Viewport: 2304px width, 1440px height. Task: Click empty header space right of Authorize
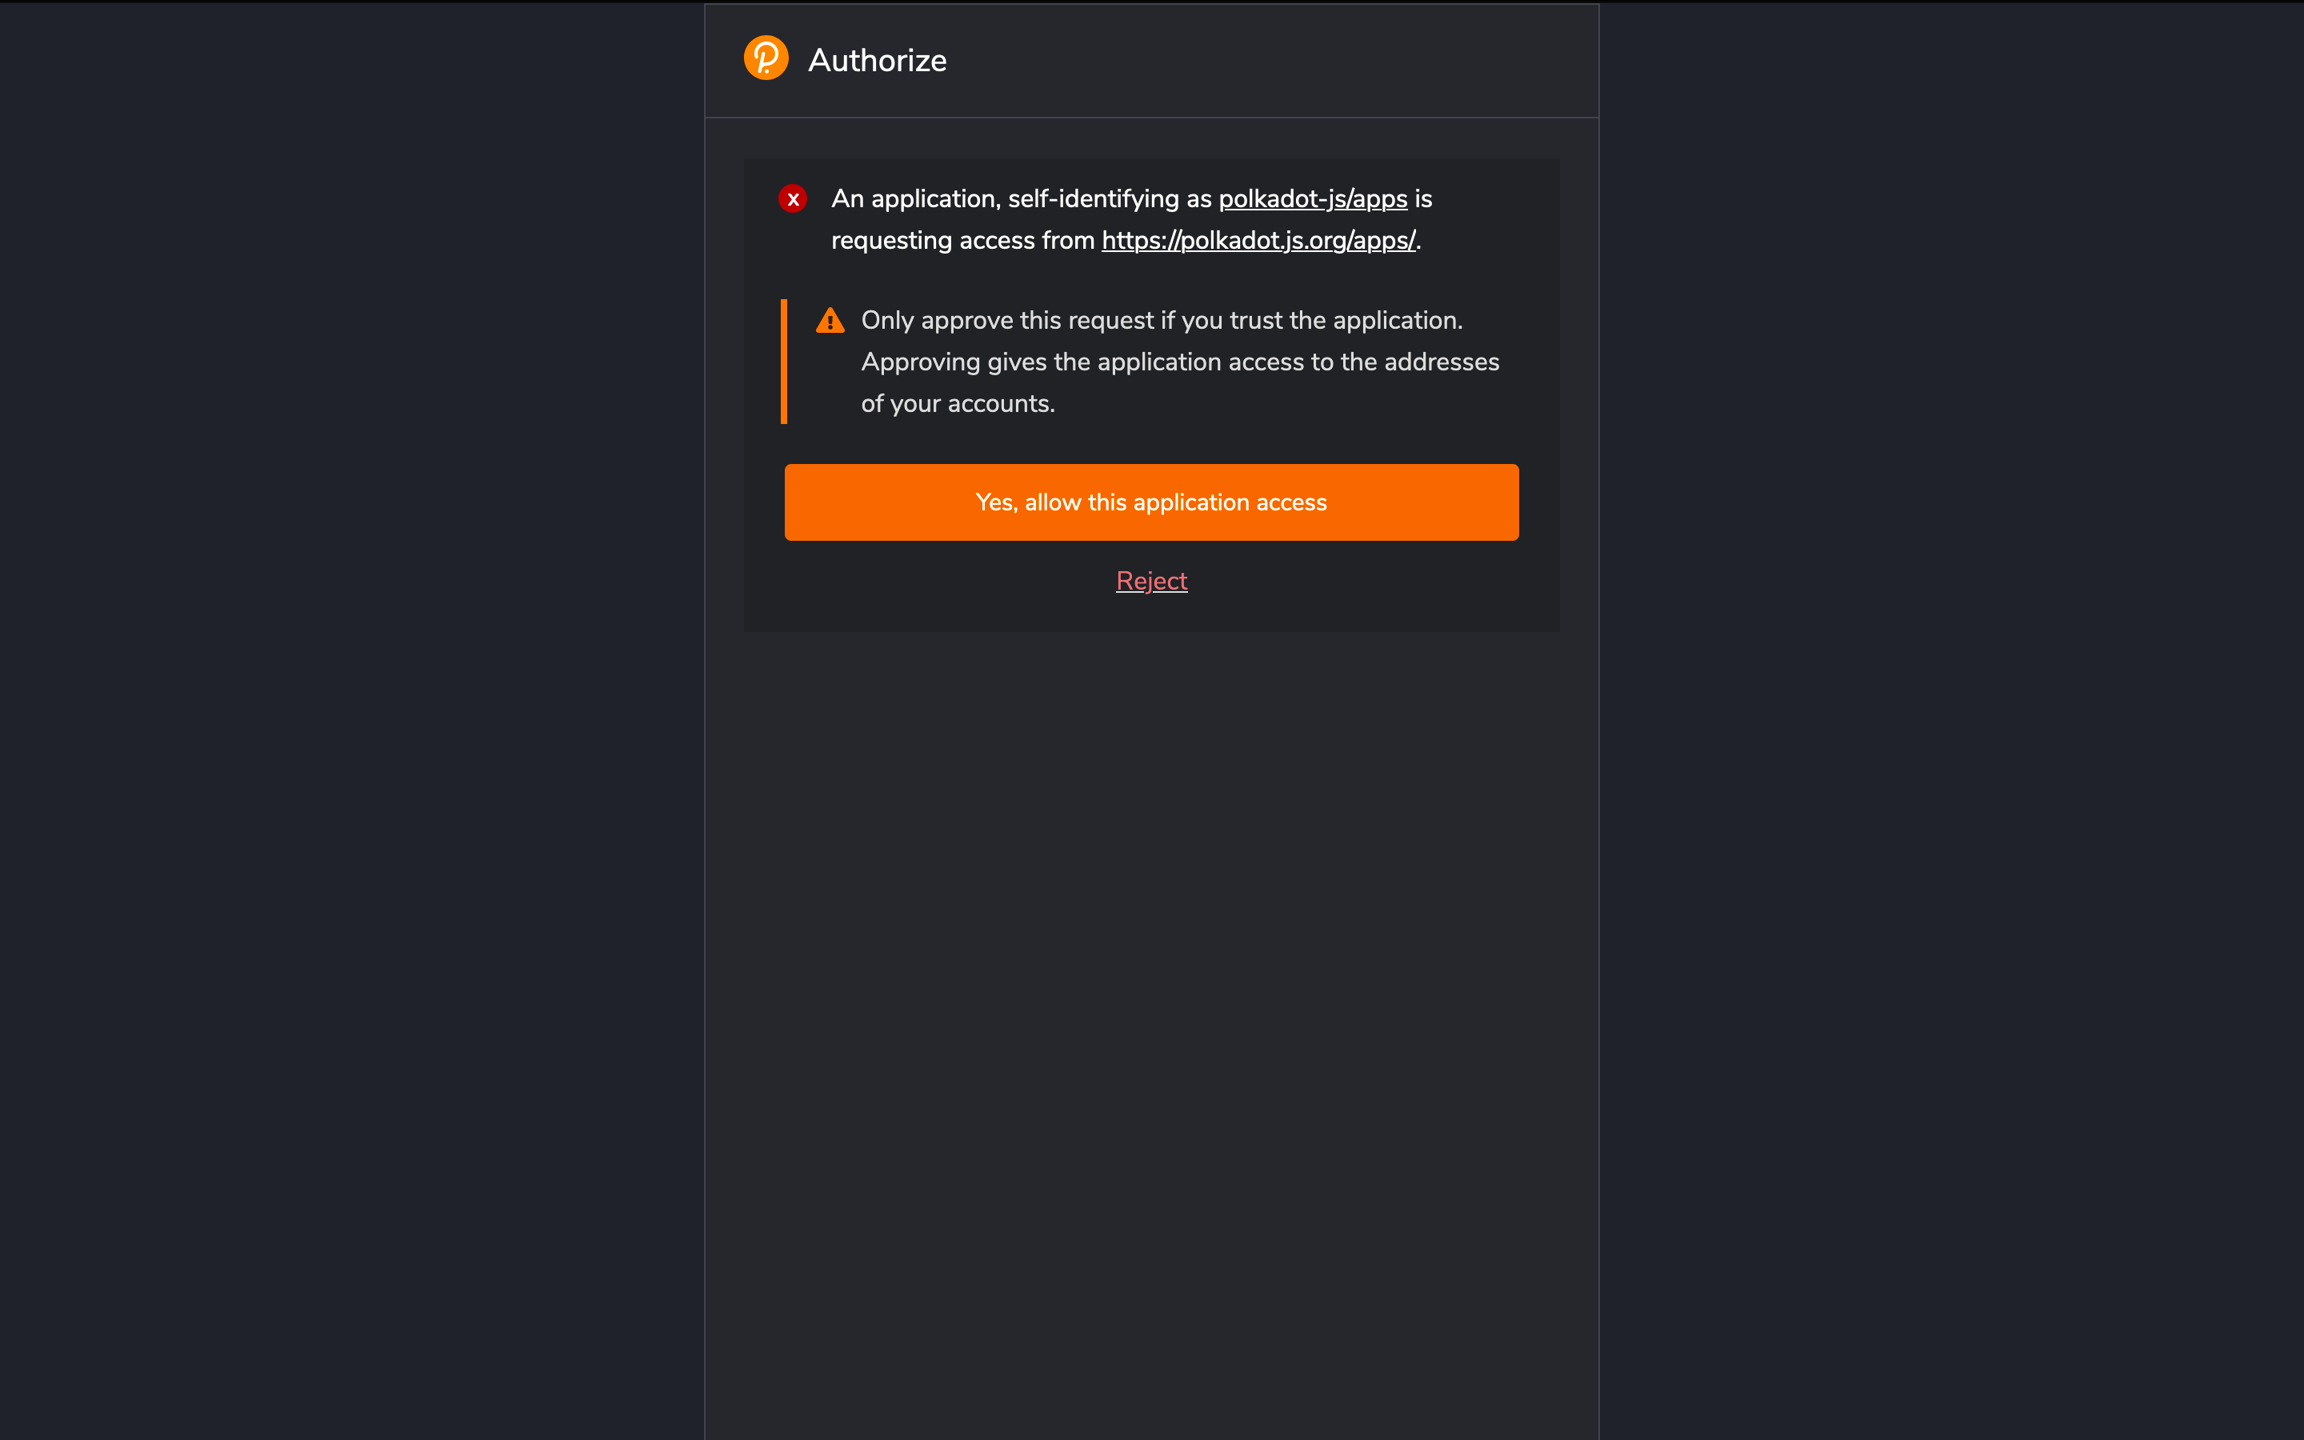(x=1300, y=61)
